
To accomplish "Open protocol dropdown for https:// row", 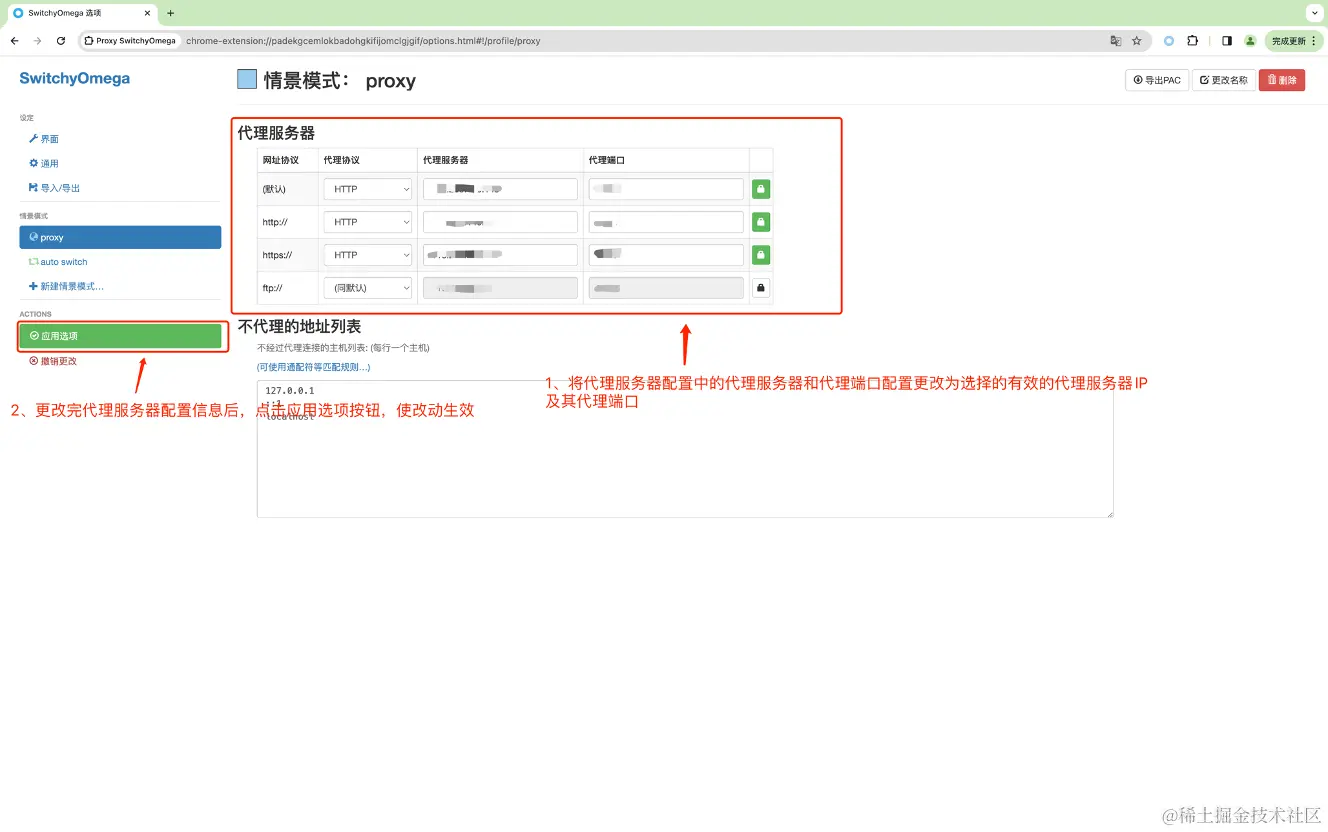I will (368, 255).
